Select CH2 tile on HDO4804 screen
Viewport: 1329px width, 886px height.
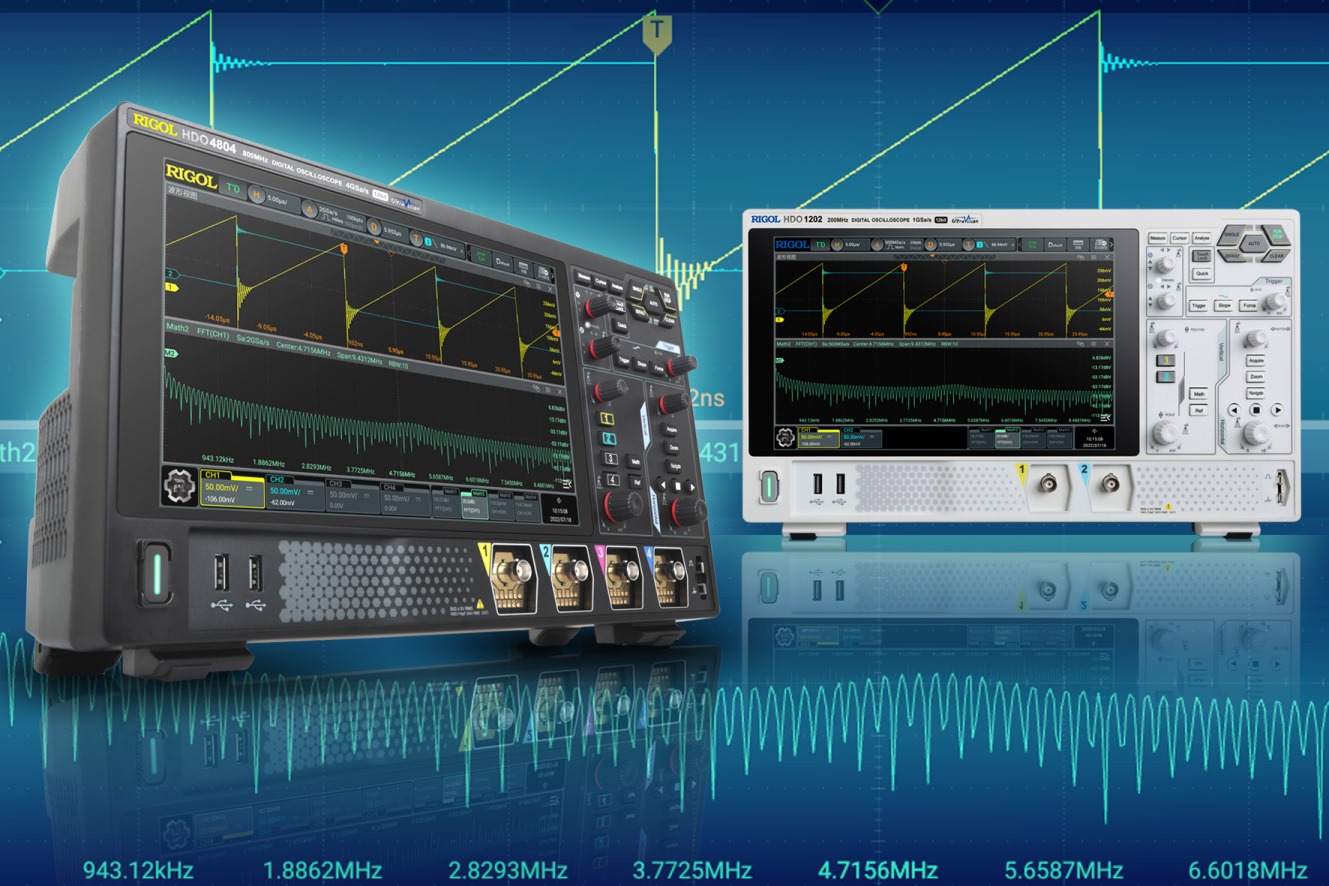pos(295,495)
